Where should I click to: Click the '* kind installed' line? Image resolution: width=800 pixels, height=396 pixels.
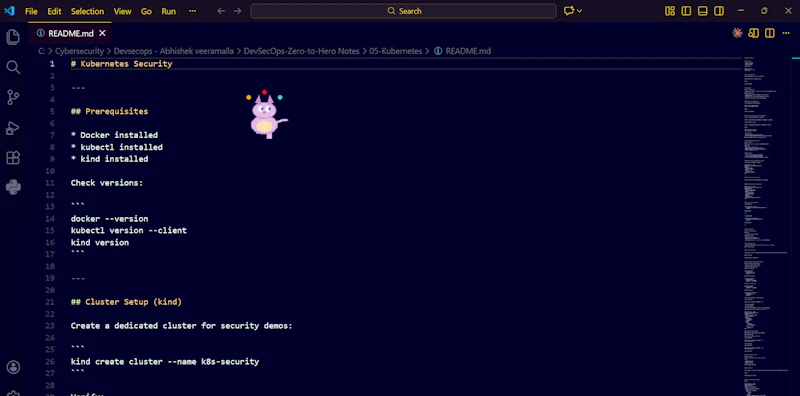(x=109, y=159)
